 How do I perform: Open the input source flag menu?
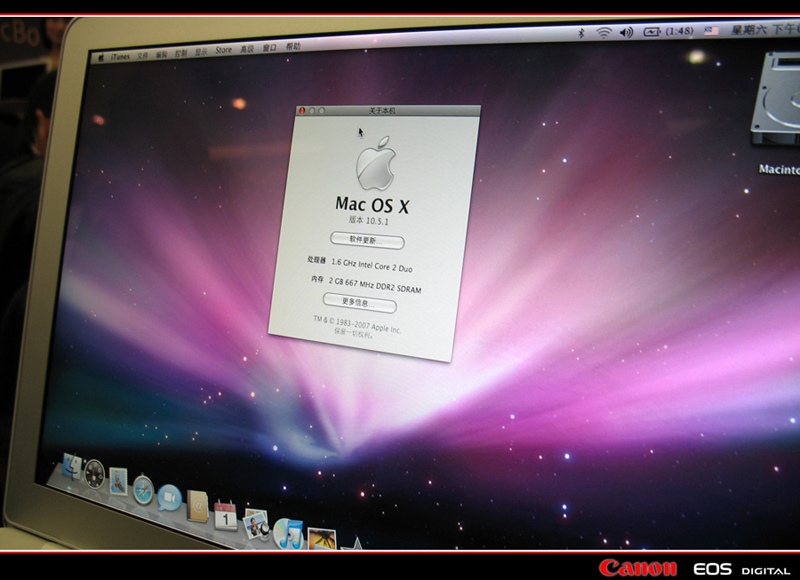711,31
